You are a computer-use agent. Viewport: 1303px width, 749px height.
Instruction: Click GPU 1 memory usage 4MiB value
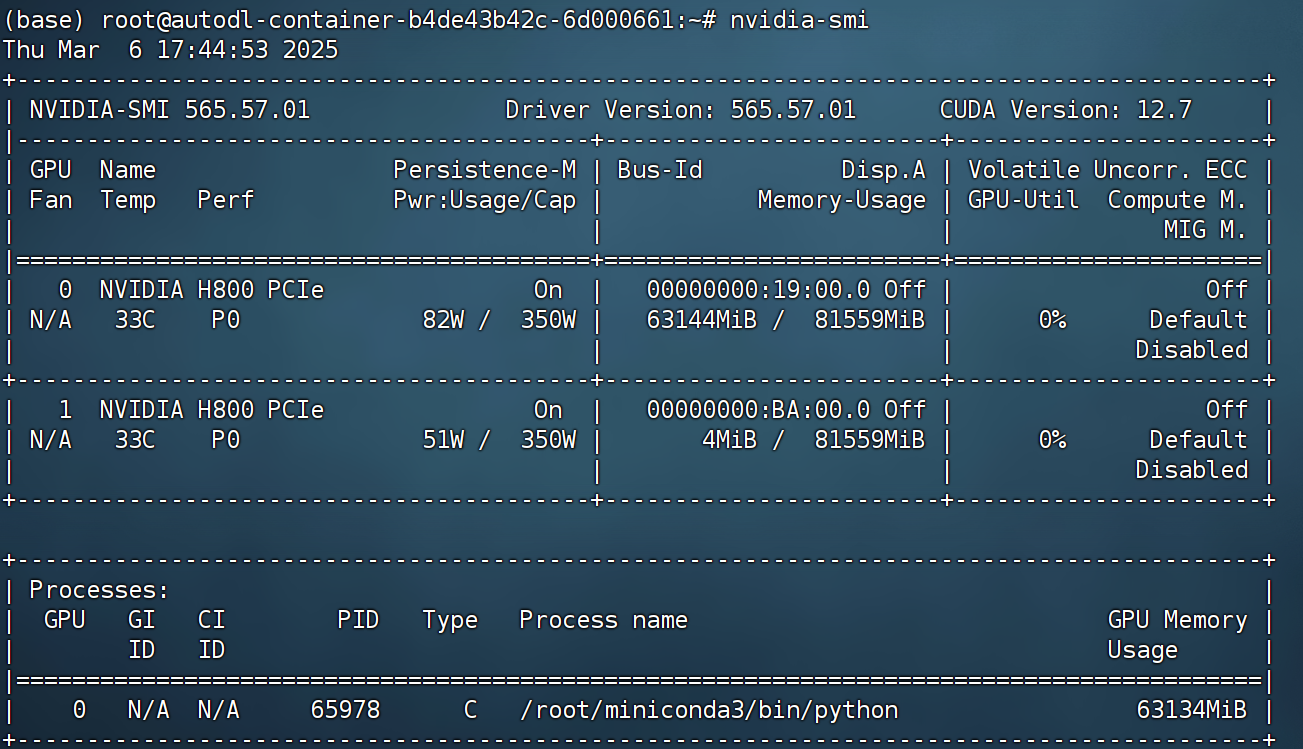click(737, 440)
